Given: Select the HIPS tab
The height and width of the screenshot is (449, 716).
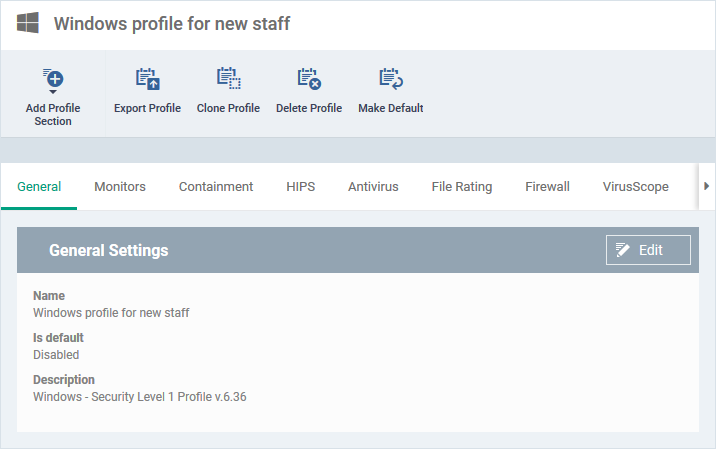Looking at the screenshot, I should [x=300, y=186].
